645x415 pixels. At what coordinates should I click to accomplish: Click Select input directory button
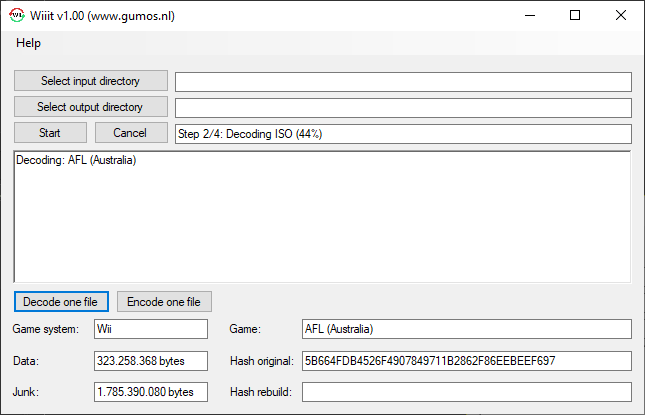[x=90, y=81]
